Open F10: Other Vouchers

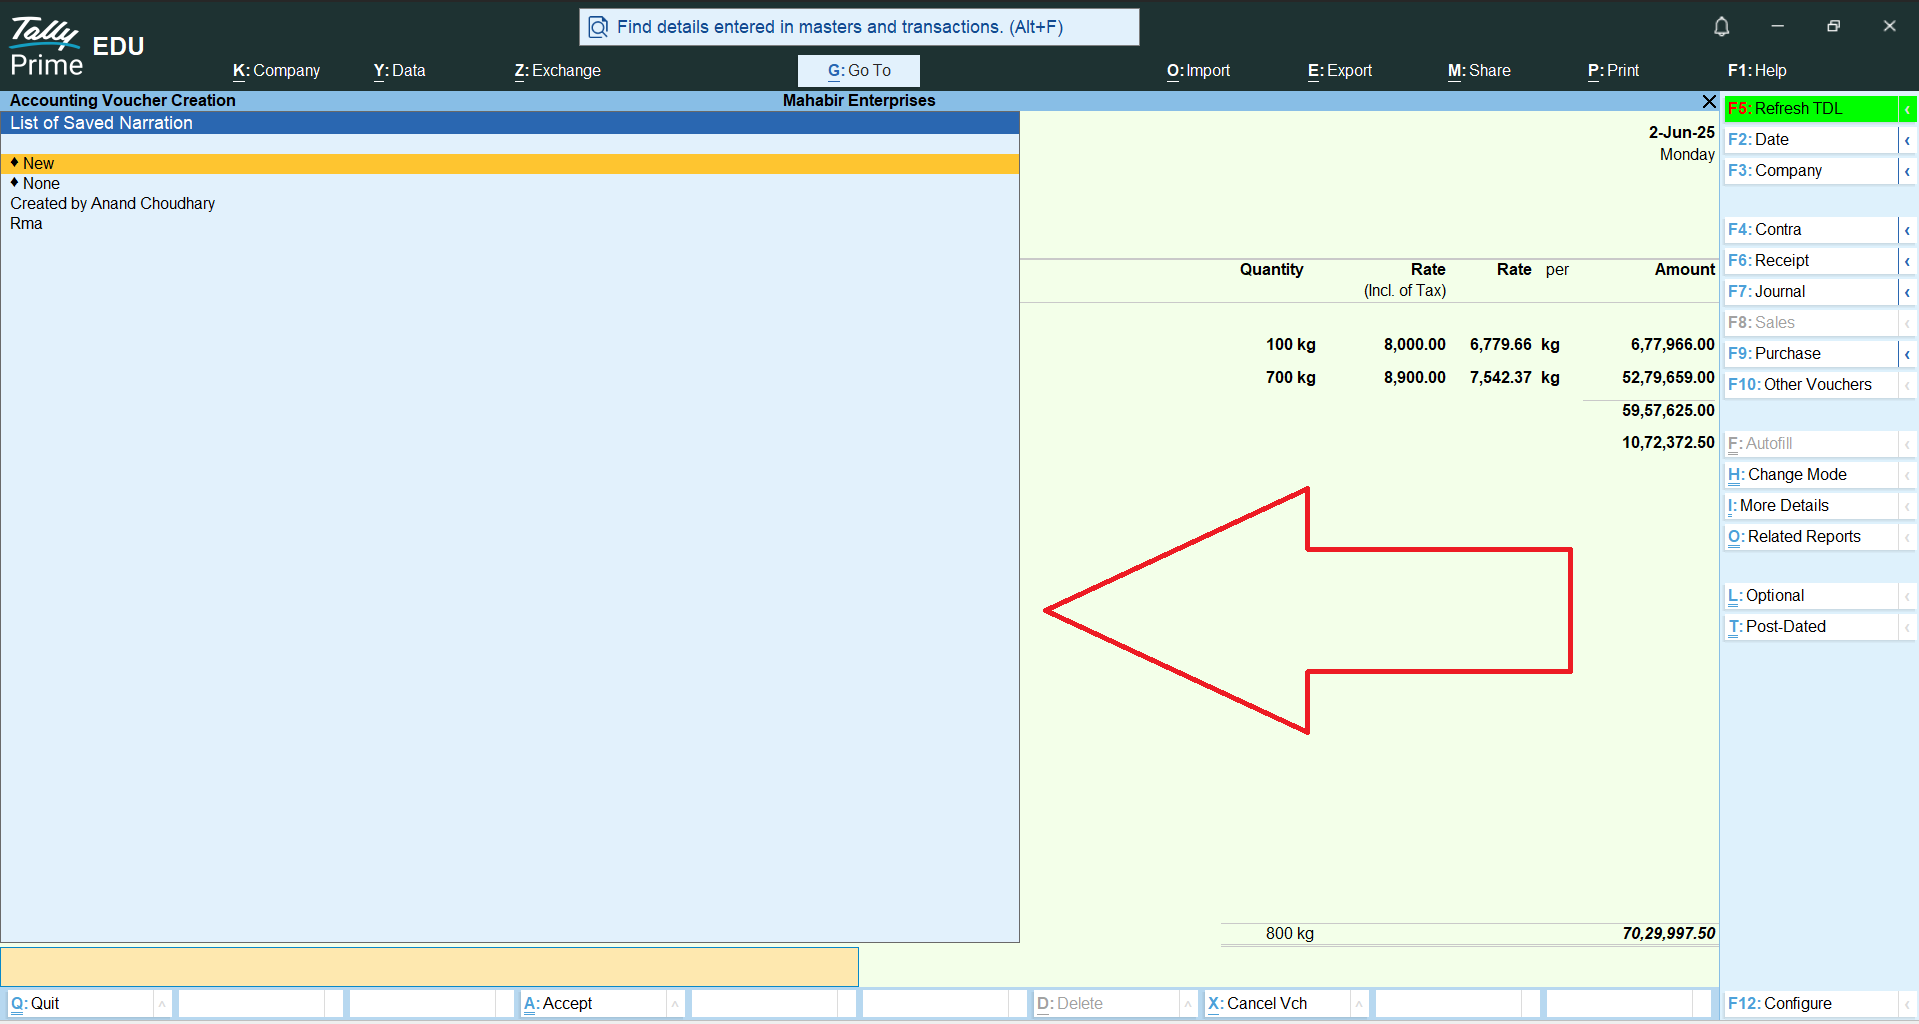coord(1811,384)
